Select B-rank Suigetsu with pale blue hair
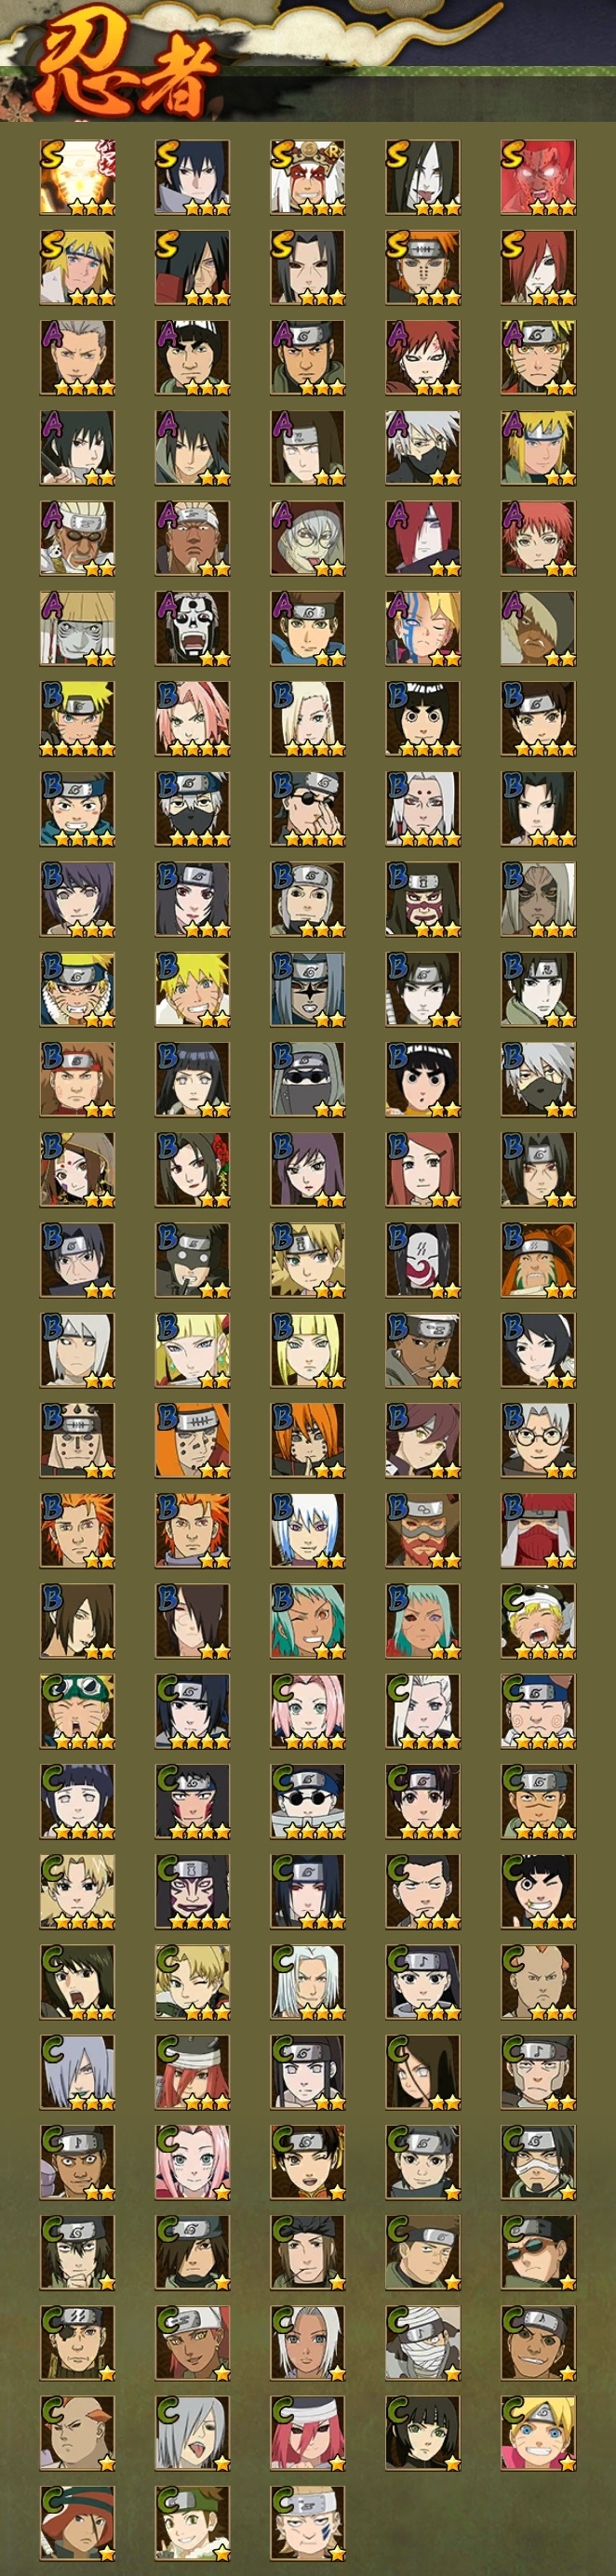 pyautogui.click(x=308, y=1531)
